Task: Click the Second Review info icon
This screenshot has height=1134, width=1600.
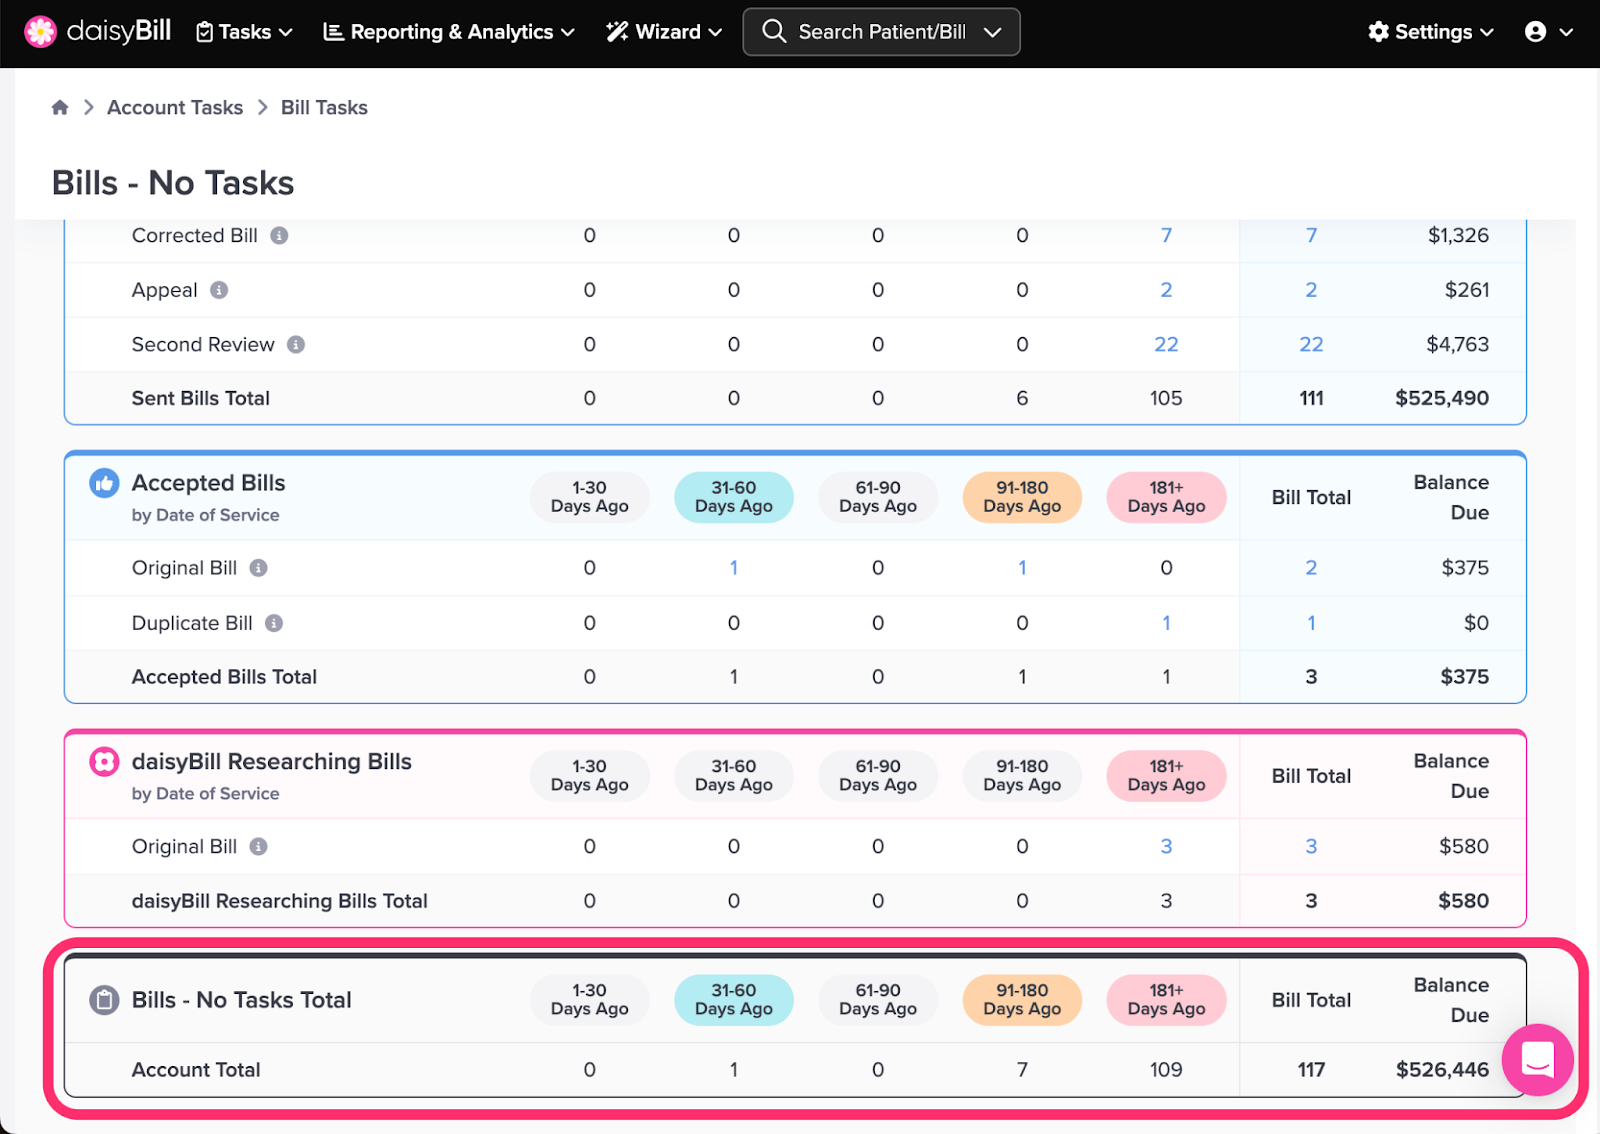Action: (296, 344)
